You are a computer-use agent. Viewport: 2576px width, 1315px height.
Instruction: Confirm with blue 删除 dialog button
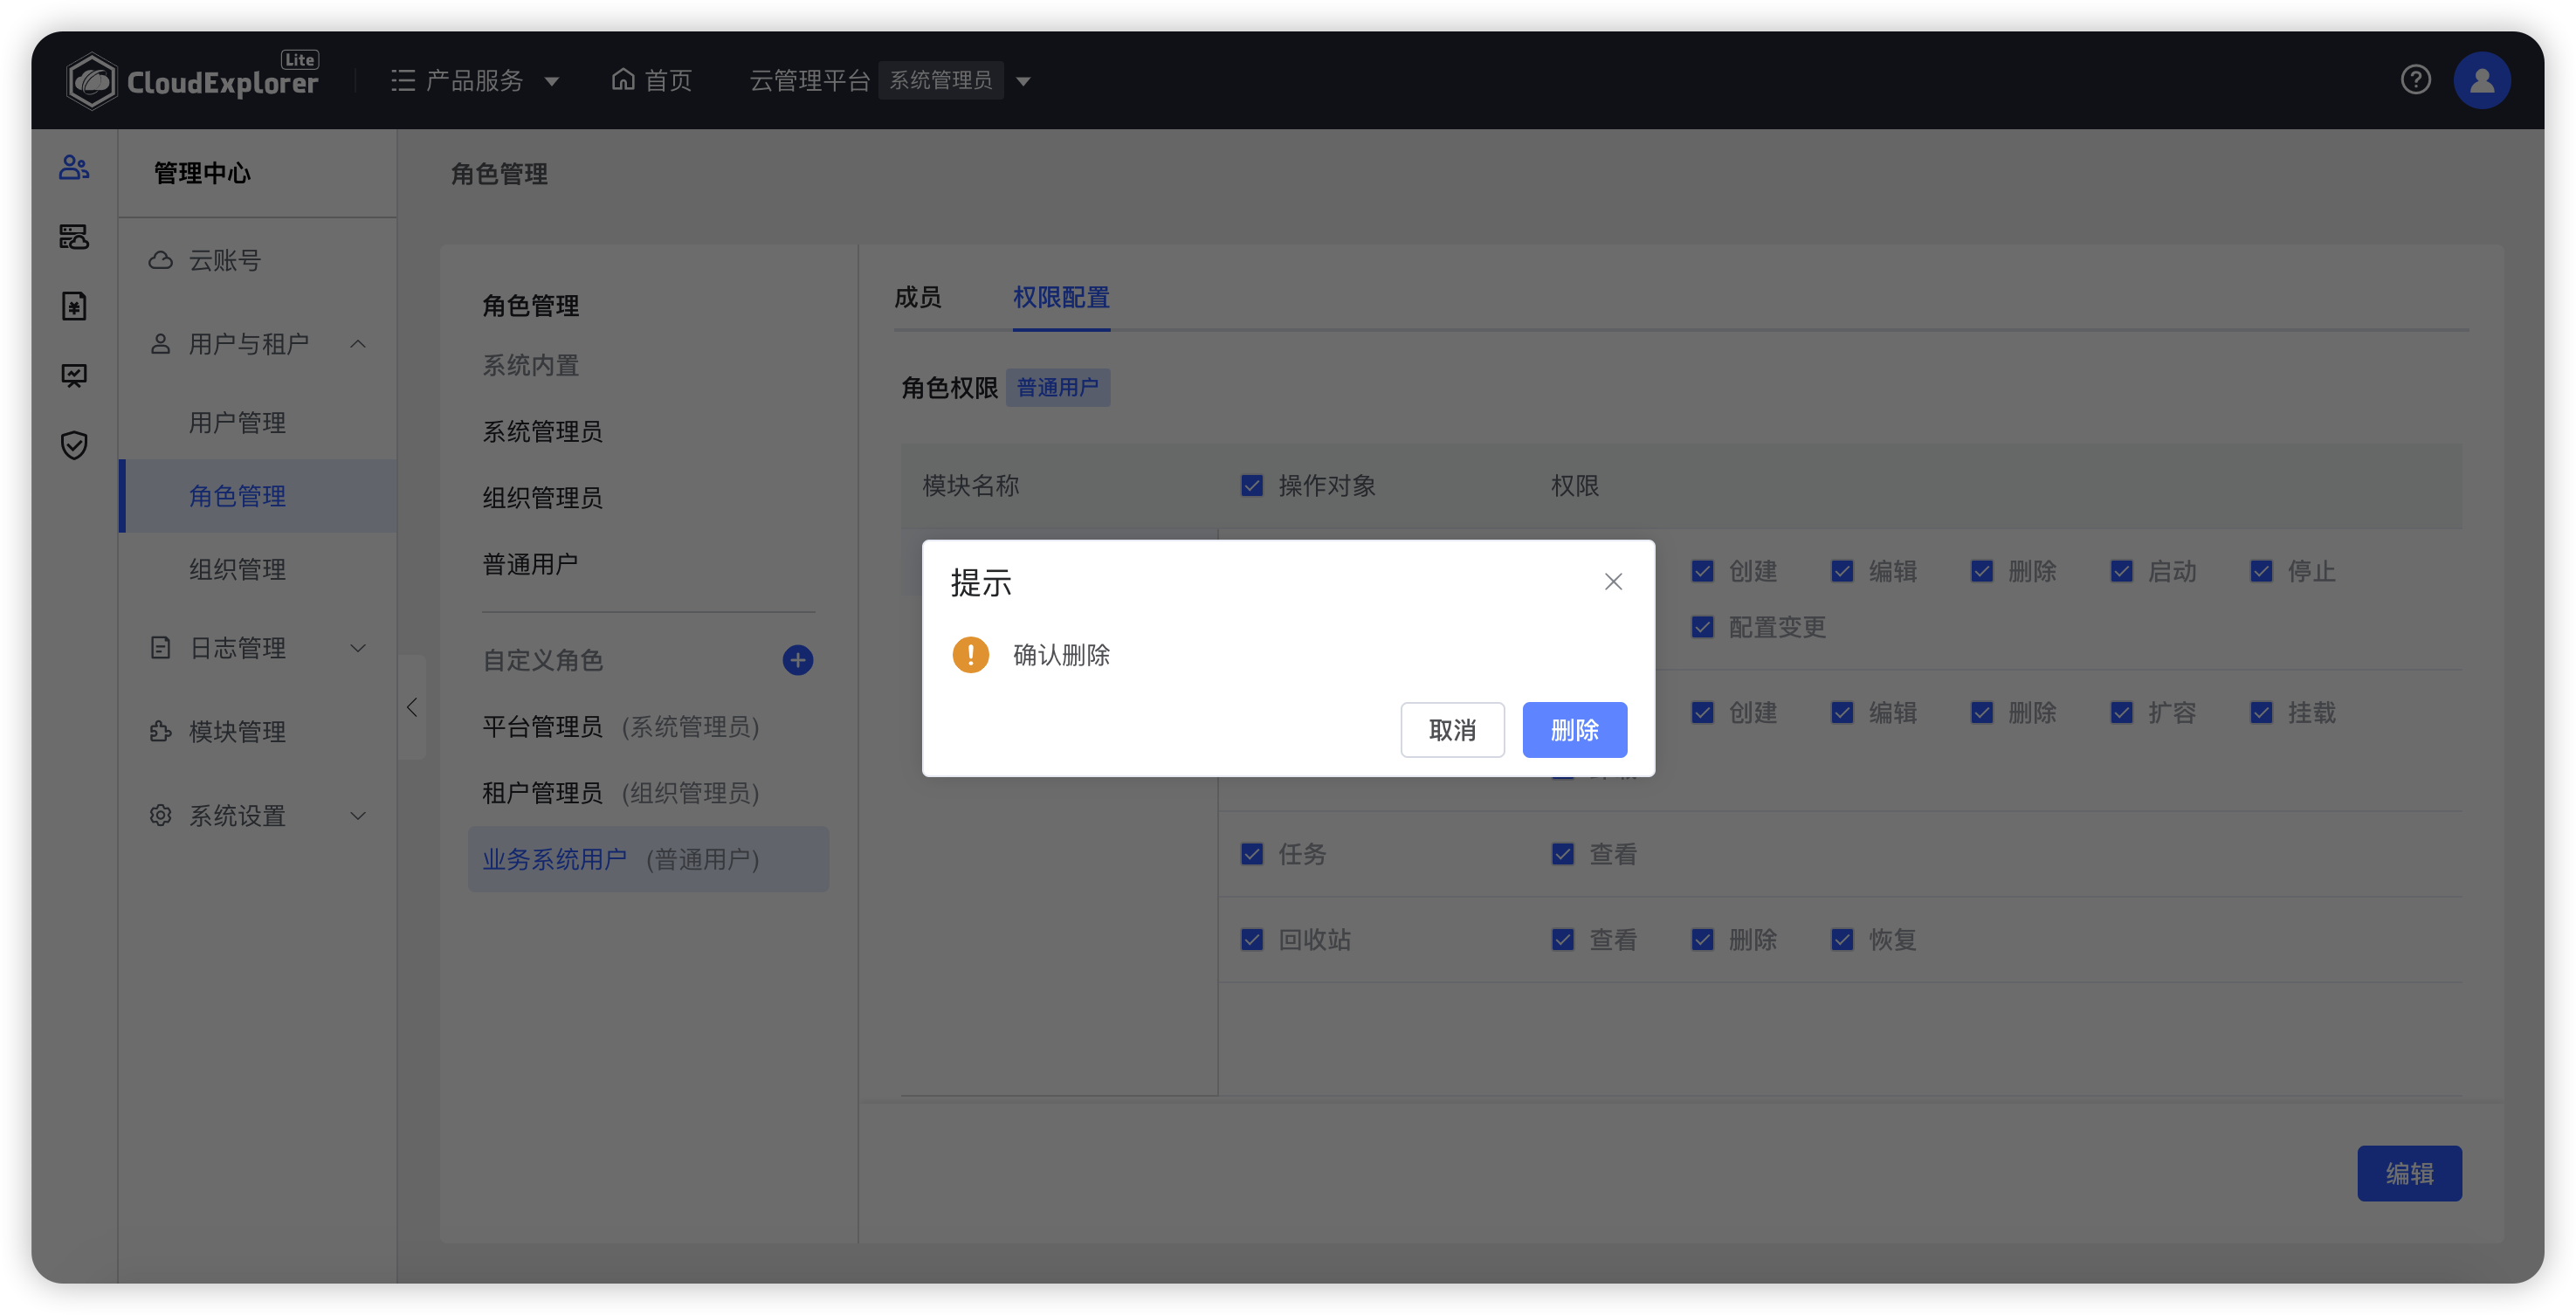(x=1574, y=730)
